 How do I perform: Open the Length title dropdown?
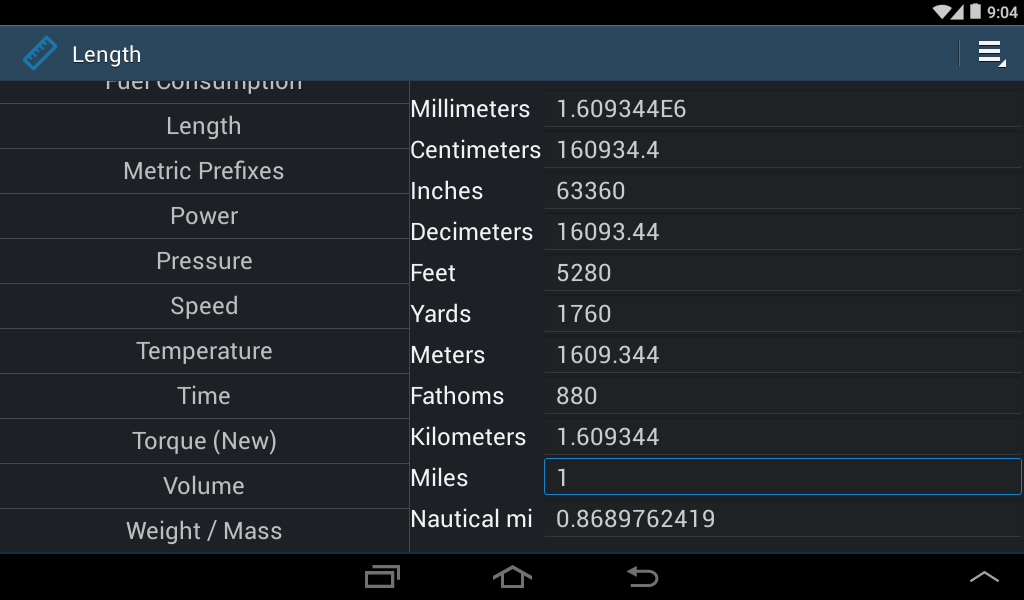106,54
